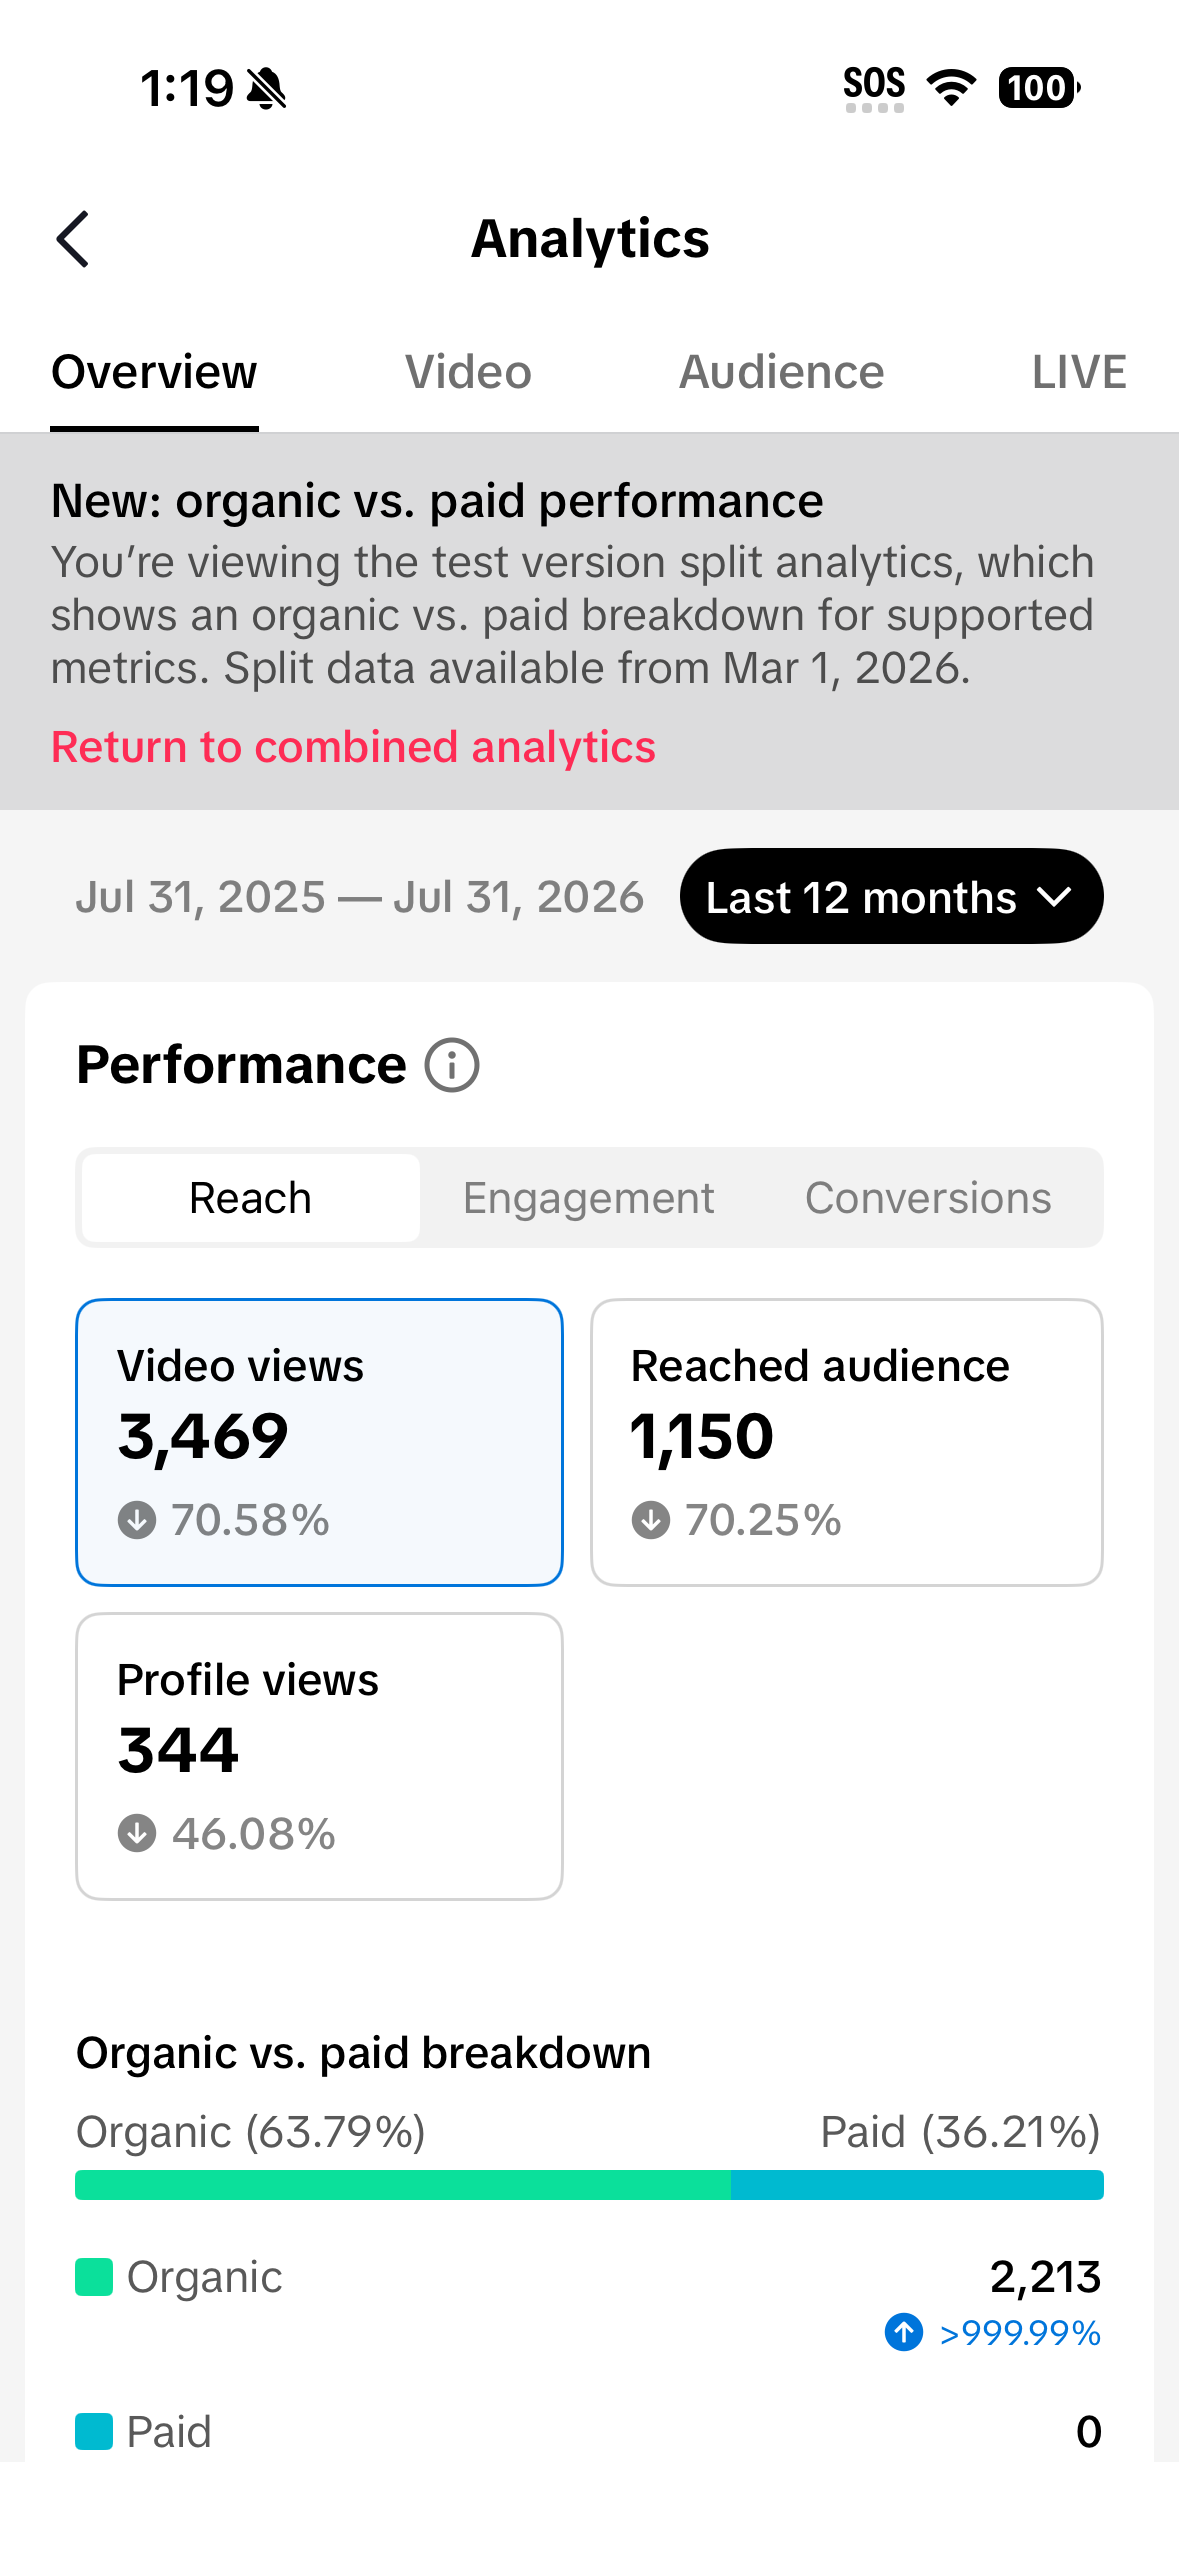Image resolution: width=1179 pixels, height=2556 pixels.
Task: Switch to the Engagement segment
Action: click(x=589, y=1197)
